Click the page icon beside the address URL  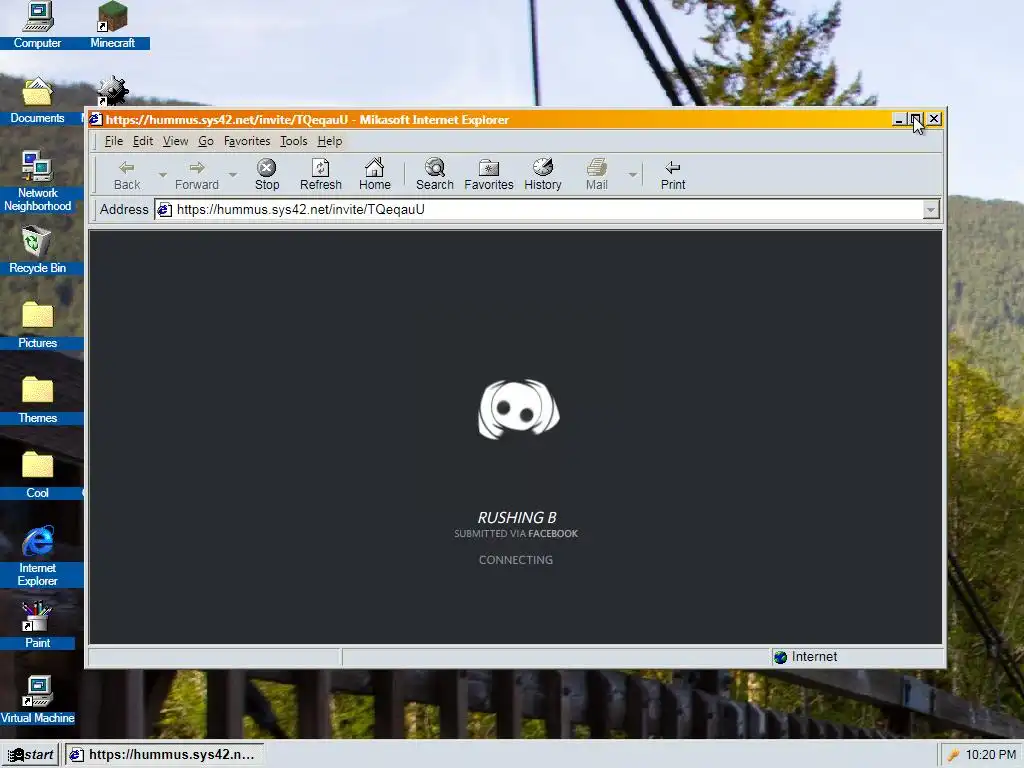click(x=165, y=210)
